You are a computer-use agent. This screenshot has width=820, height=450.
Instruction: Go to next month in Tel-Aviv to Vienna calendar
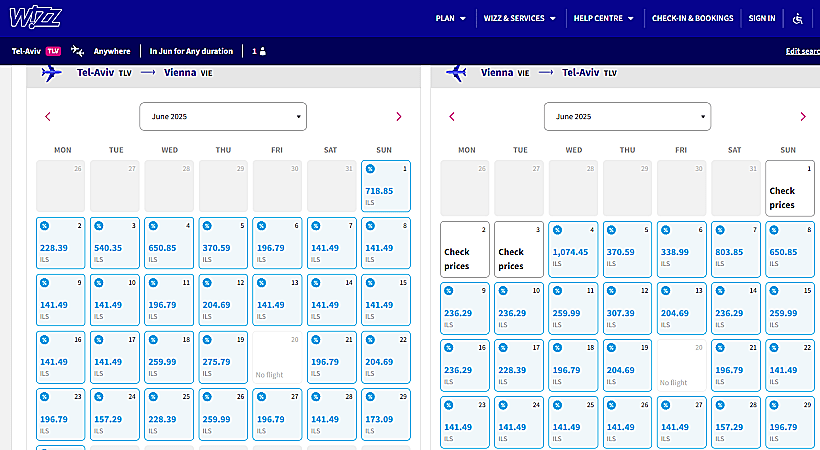pyautogui.click(x=398, y=117)
